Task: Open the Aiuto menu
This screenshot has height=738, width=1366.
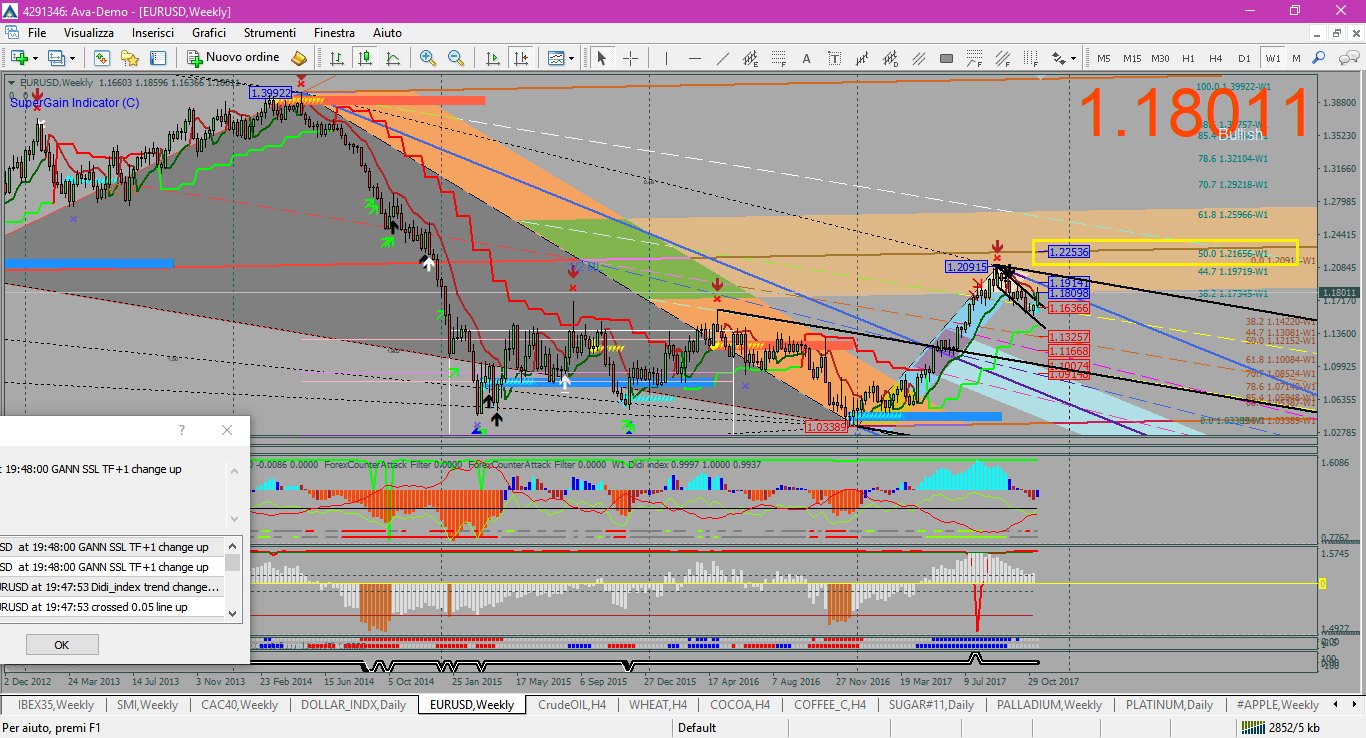Action: [388, 33]
